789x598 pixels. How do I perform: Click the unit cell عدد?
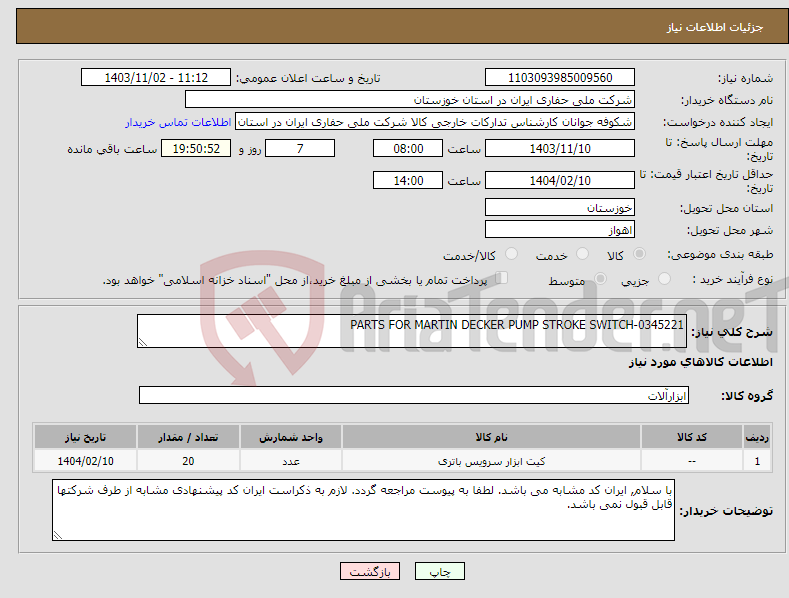pos(291,461)
